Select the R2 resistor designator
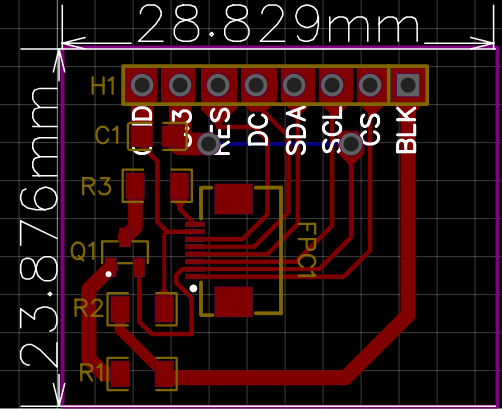Image resolution: width=502 pixels, height=409 pixels. pos(88,307)
